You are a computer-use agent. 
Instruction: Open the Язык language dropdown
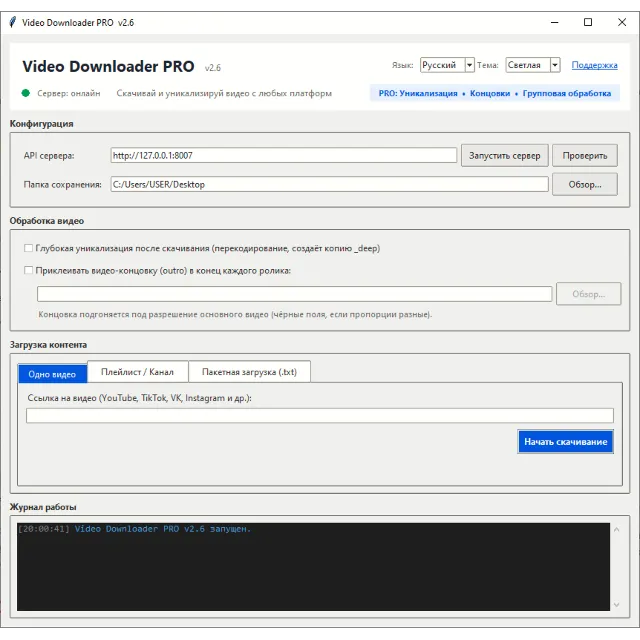coord(447,65)
